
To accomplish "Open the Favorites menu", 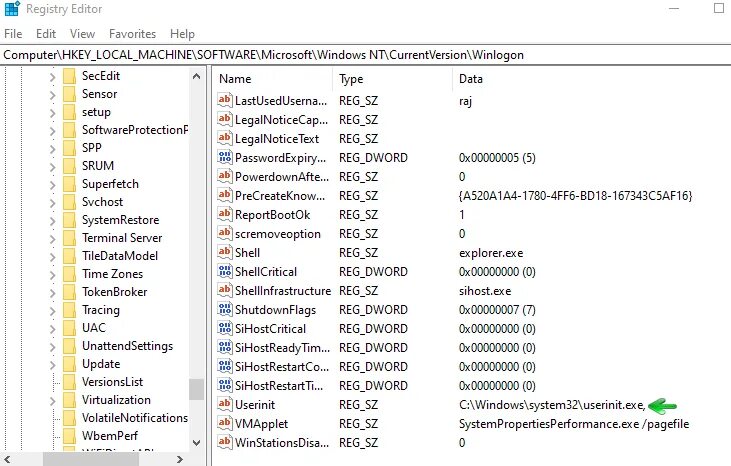I will click(x=132, y=34).
